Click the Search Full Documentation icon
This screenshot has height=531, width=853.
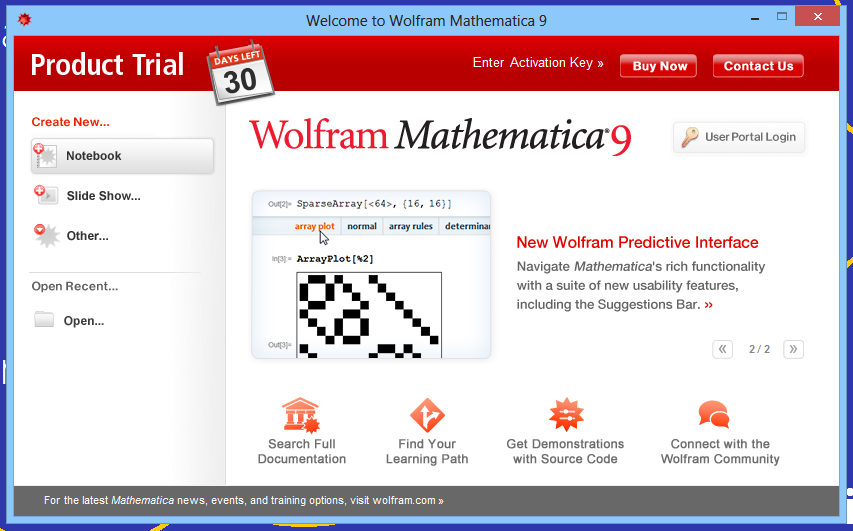click(301, 415)
